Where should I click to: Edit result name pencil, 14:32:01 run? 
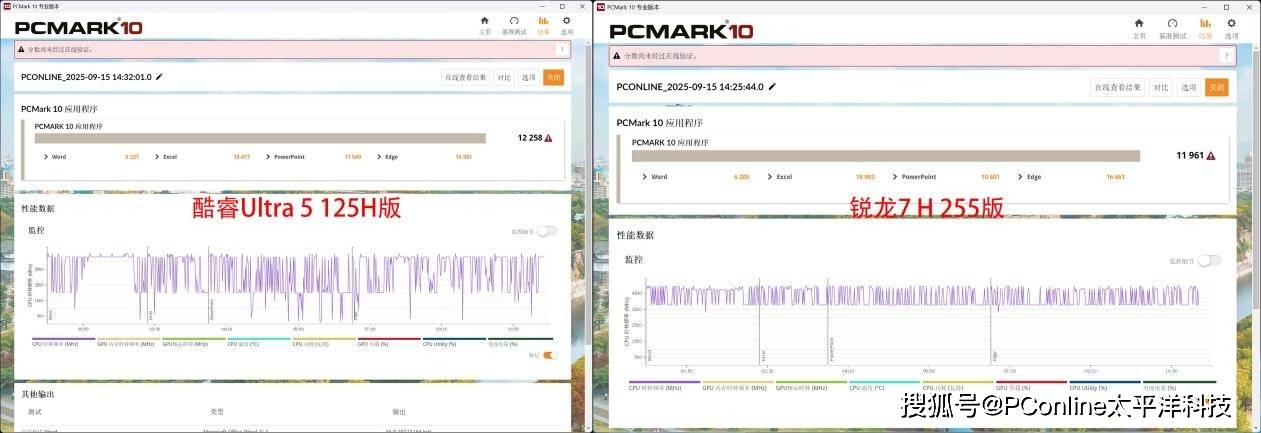(x=160, y=77)
